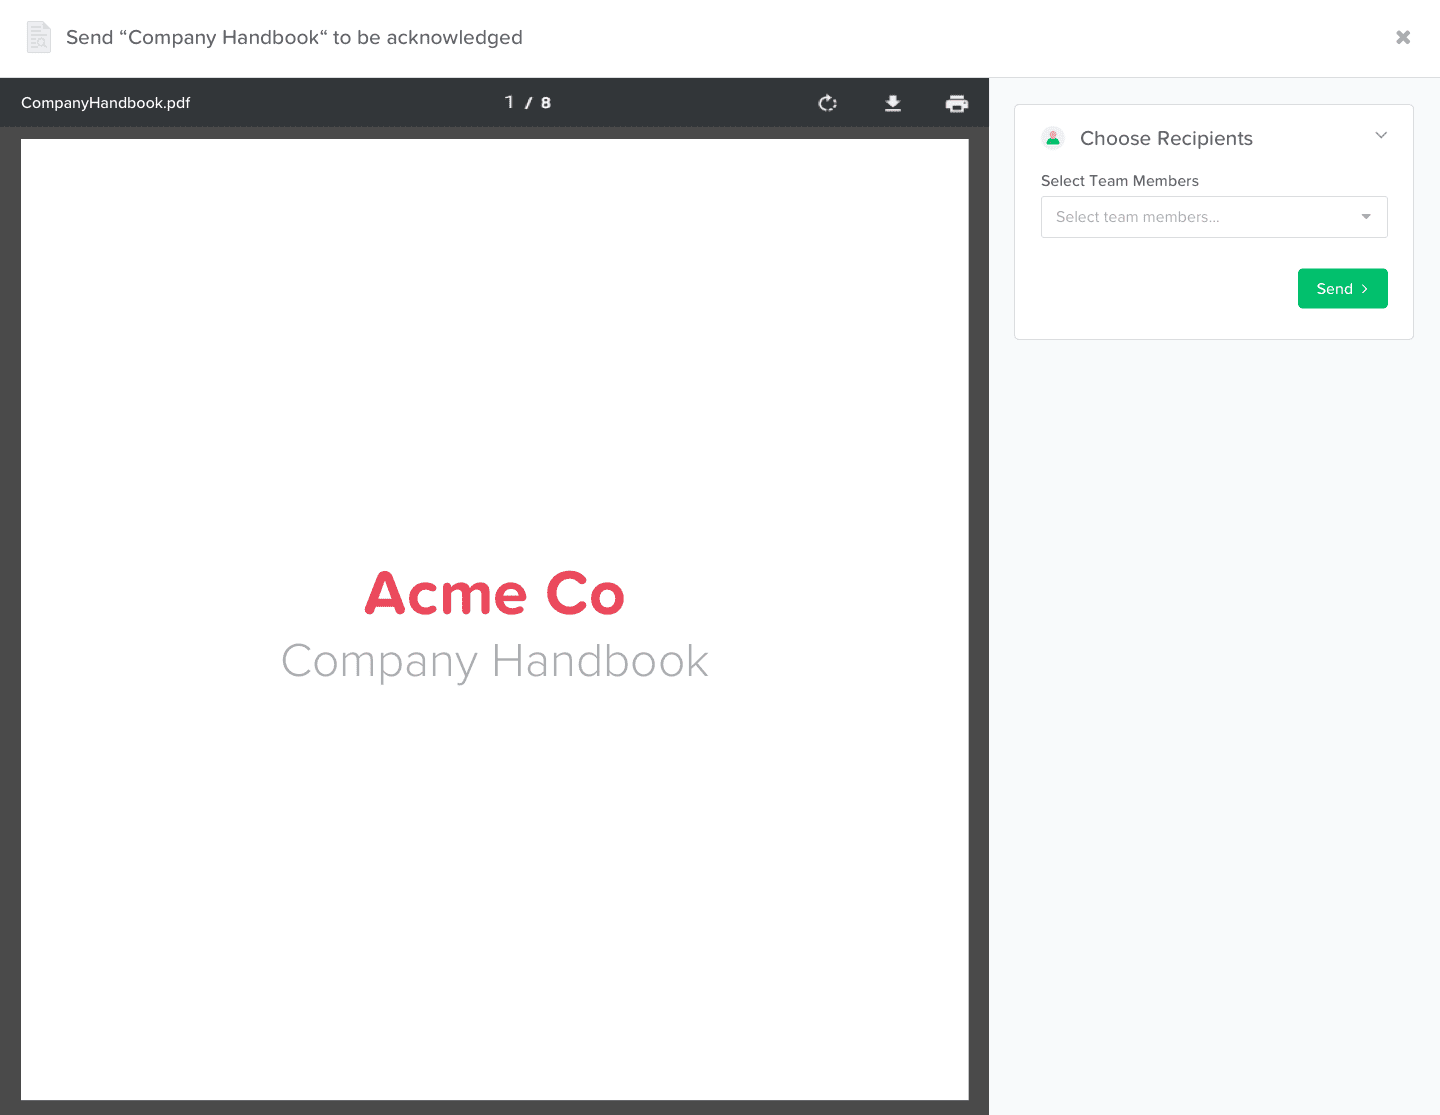The width and height of the screenshot is (1440, 1115).
Task: Collapse the Choose Recipients panel
Action: 1381,135
